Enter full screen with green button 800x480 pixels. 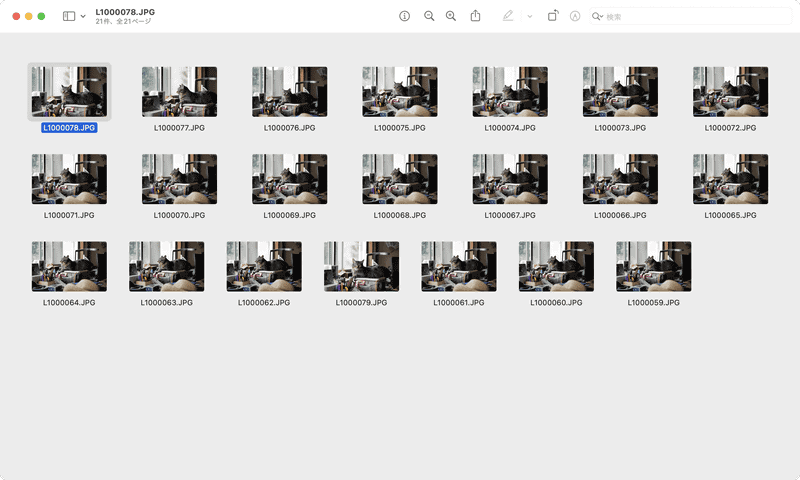41,16
